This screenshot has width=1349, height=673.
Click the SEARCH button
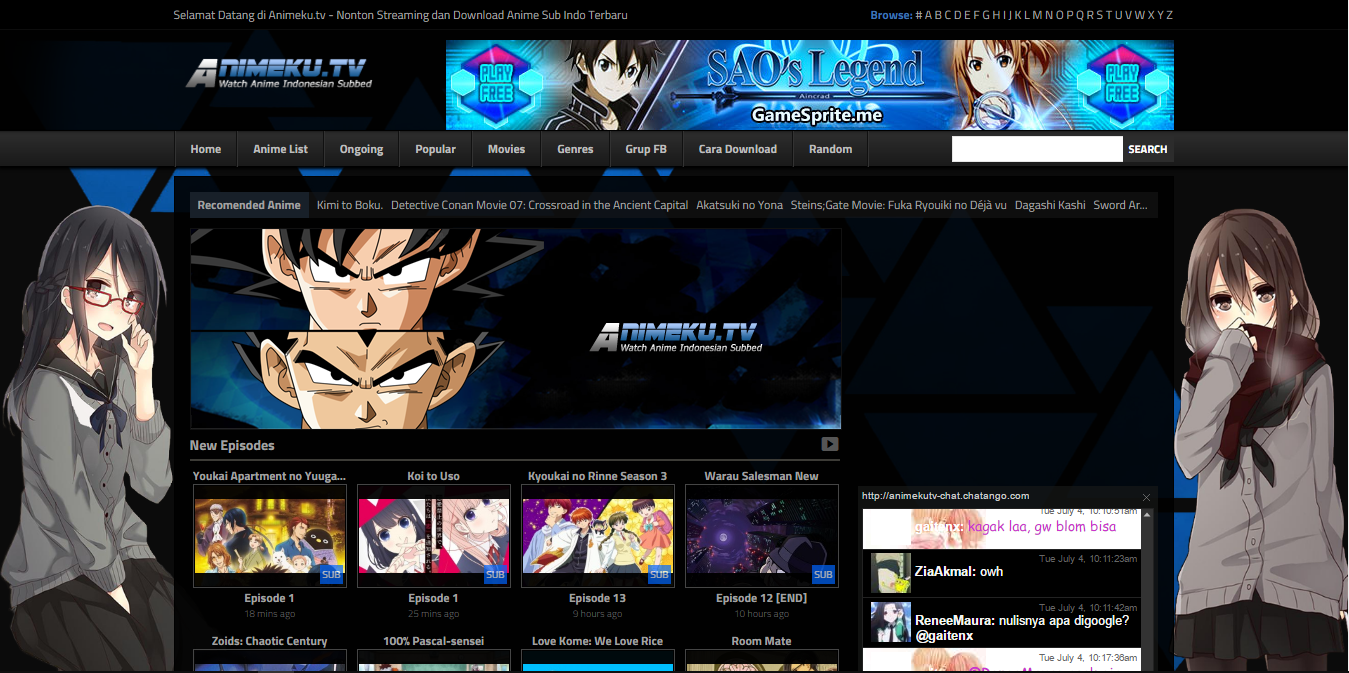1148,149
